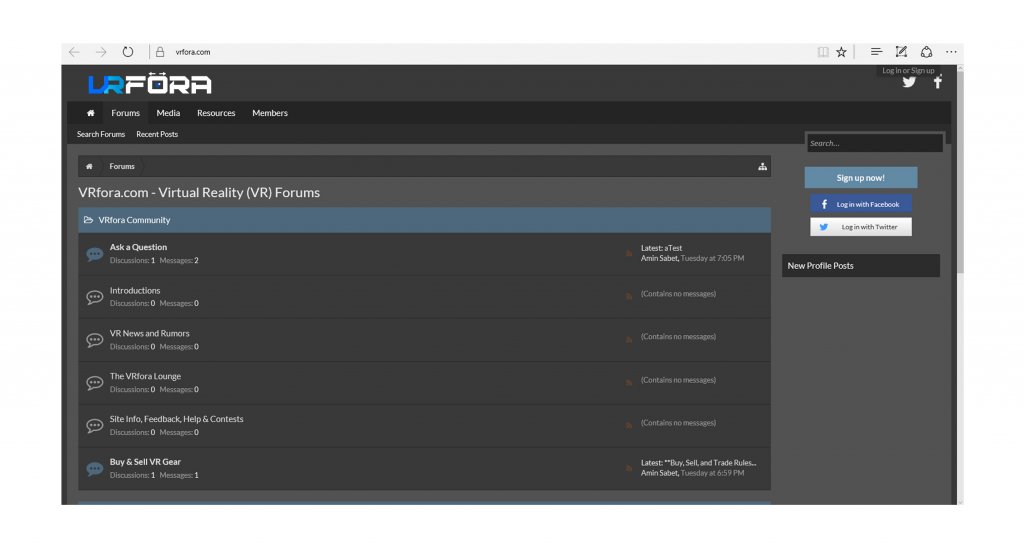Open browser more options ellipsis
This screenshot has height=549, width=1024.
pyautogui.click(x=951, y=52)
